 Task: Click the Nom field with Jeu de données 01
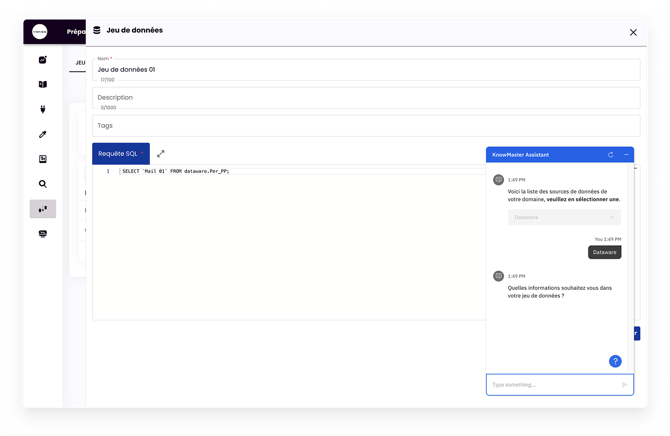[x=366, y=70]
